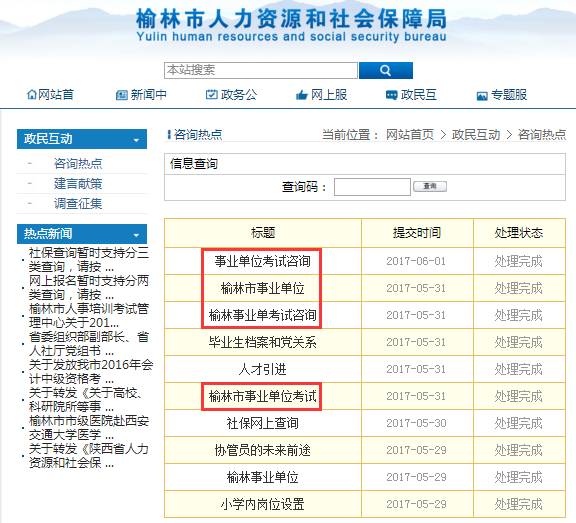Screen dimensions: 576x523
Task: Open the 网站首 navigation item
Action: pyautogui.click(x=56, y=95)
